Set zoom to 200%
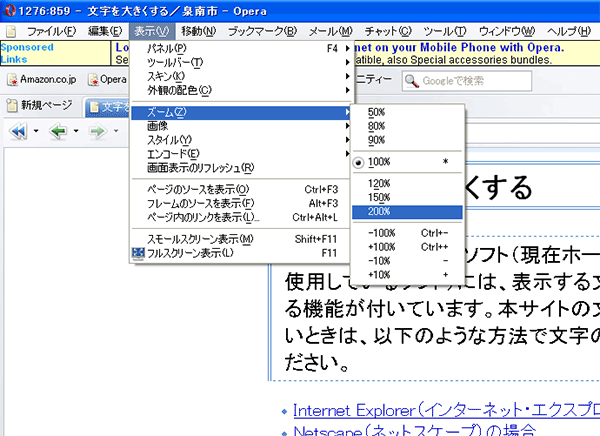 [x=407, y=212]
